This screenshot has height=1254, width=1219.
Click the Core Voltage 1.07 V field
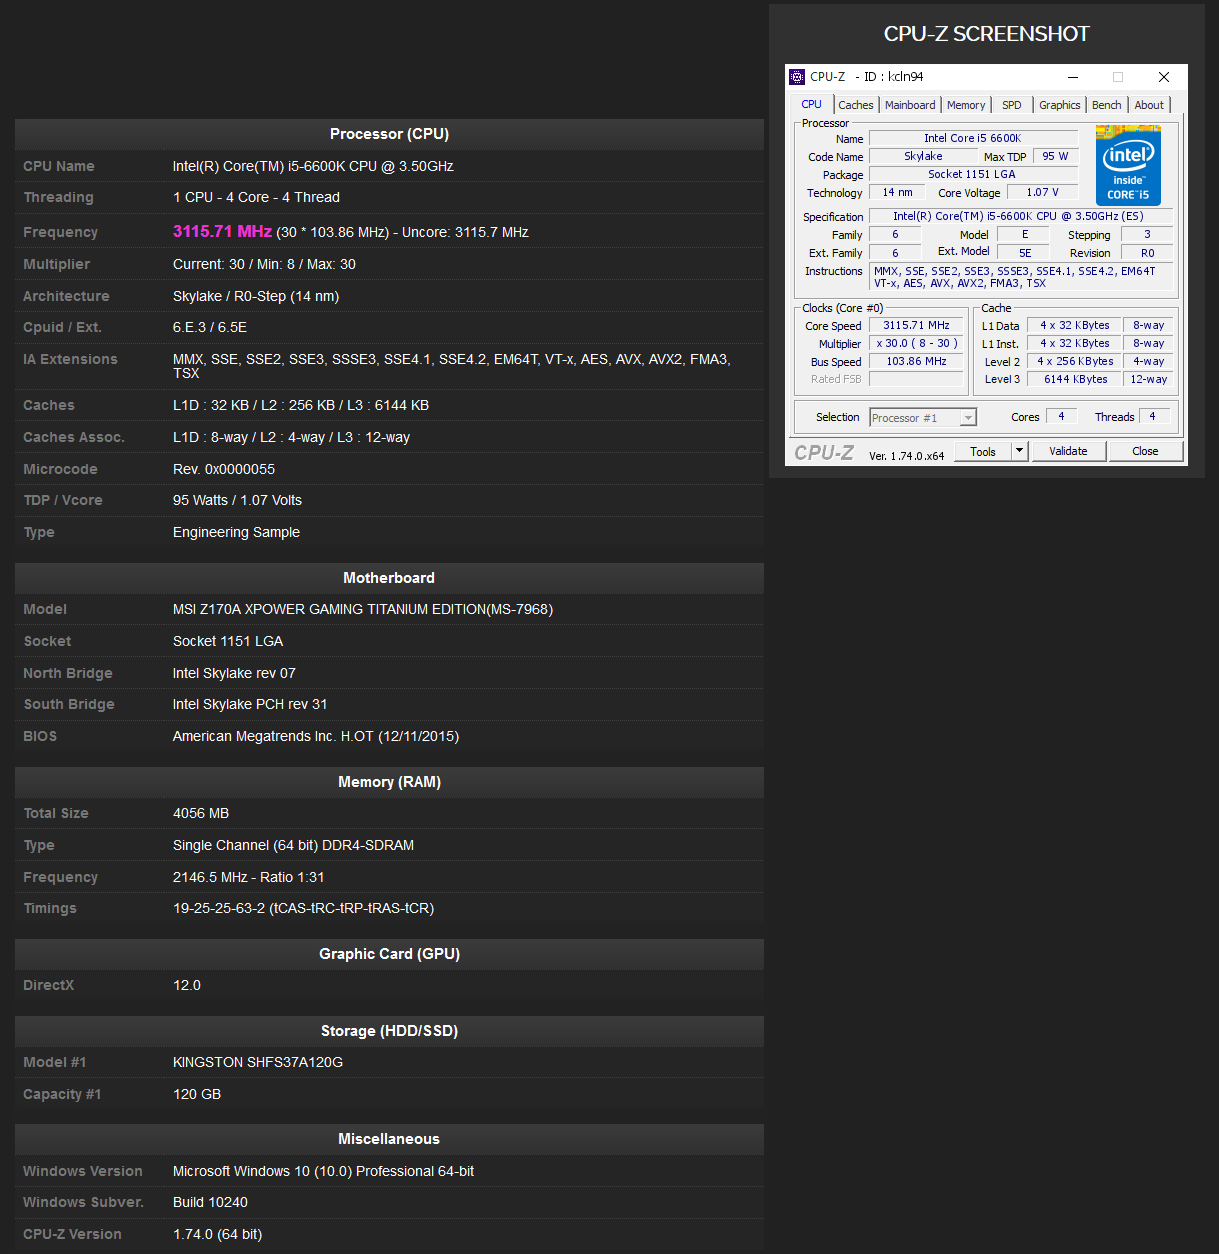click(x=1042, y=192)
